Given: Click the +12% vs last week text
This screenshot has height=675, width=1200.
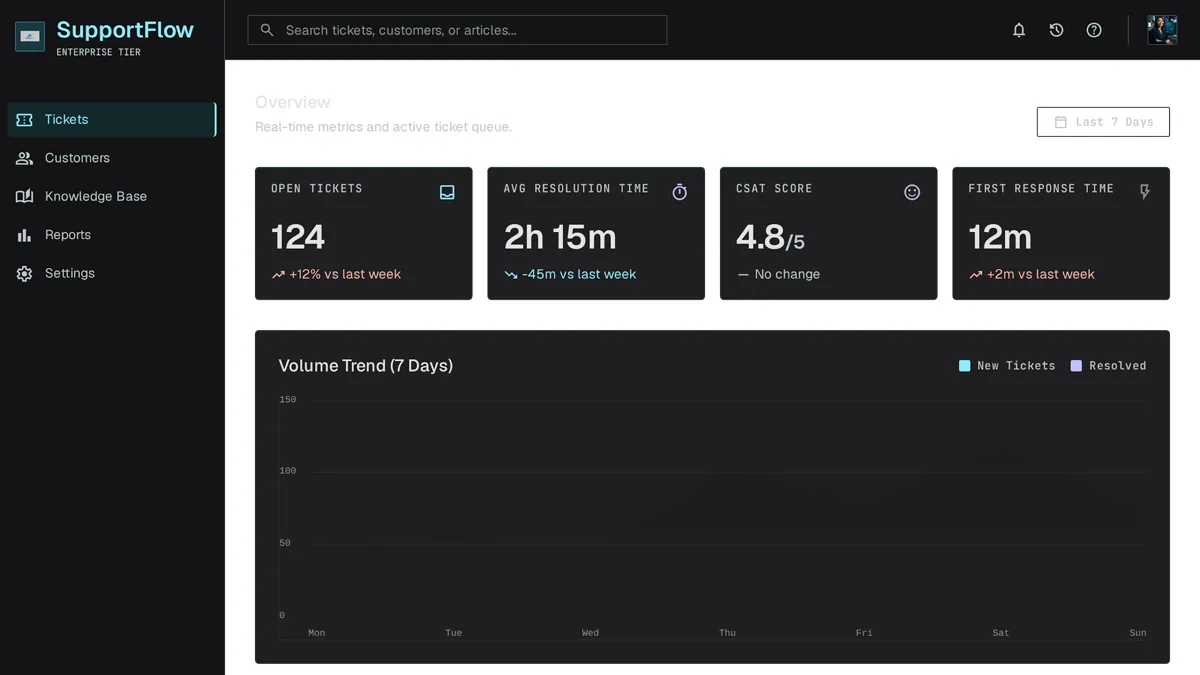Looking at the screenshot, I should coord(345,274).
